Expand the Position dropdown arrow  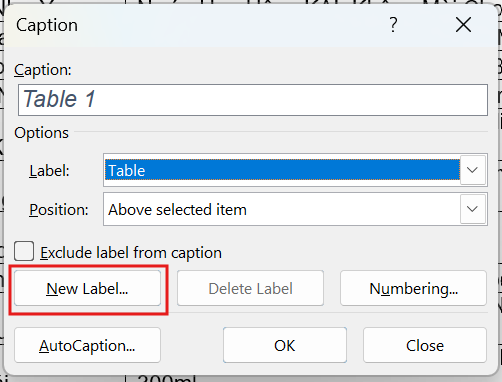coord(472,209)
